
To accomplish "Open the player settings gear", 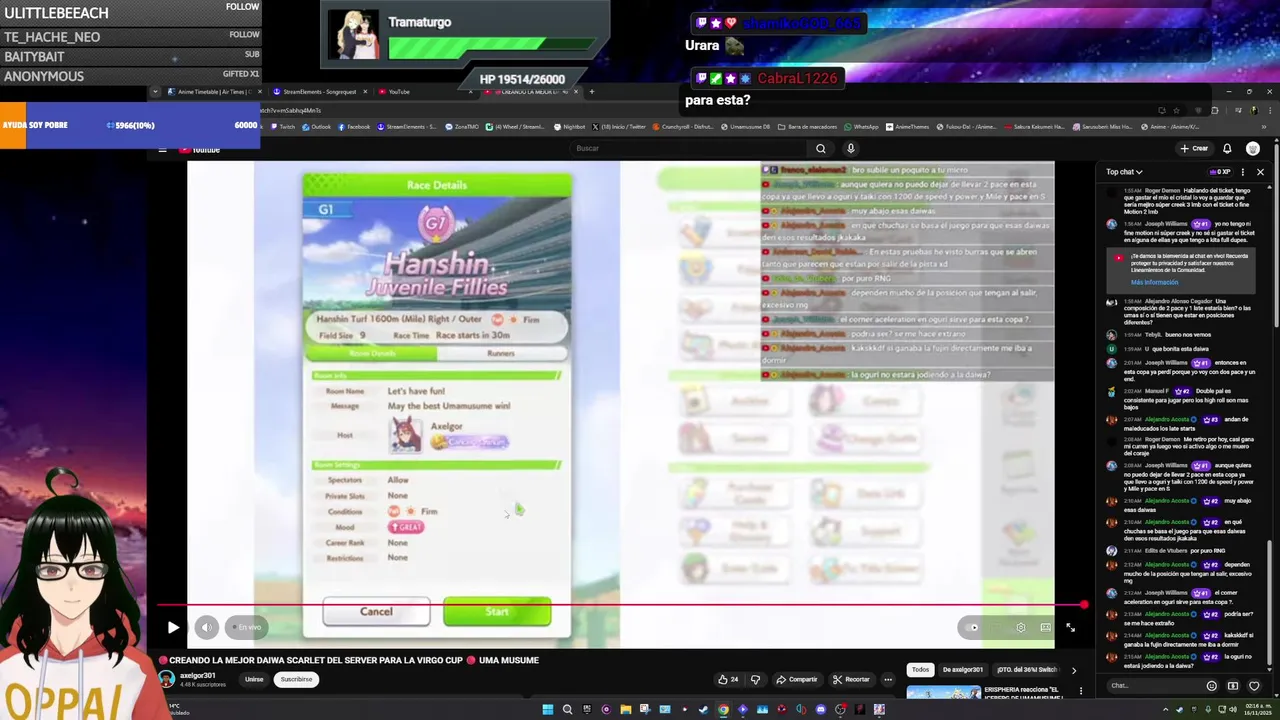I will click(x=1020, y=628).
